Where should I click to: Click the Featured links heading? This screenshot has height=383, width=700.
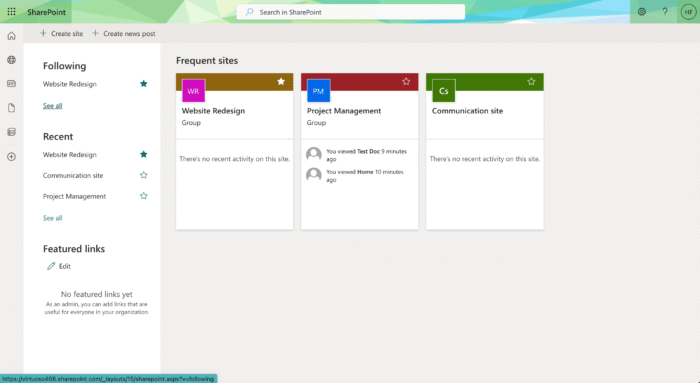tap(74, 249)
